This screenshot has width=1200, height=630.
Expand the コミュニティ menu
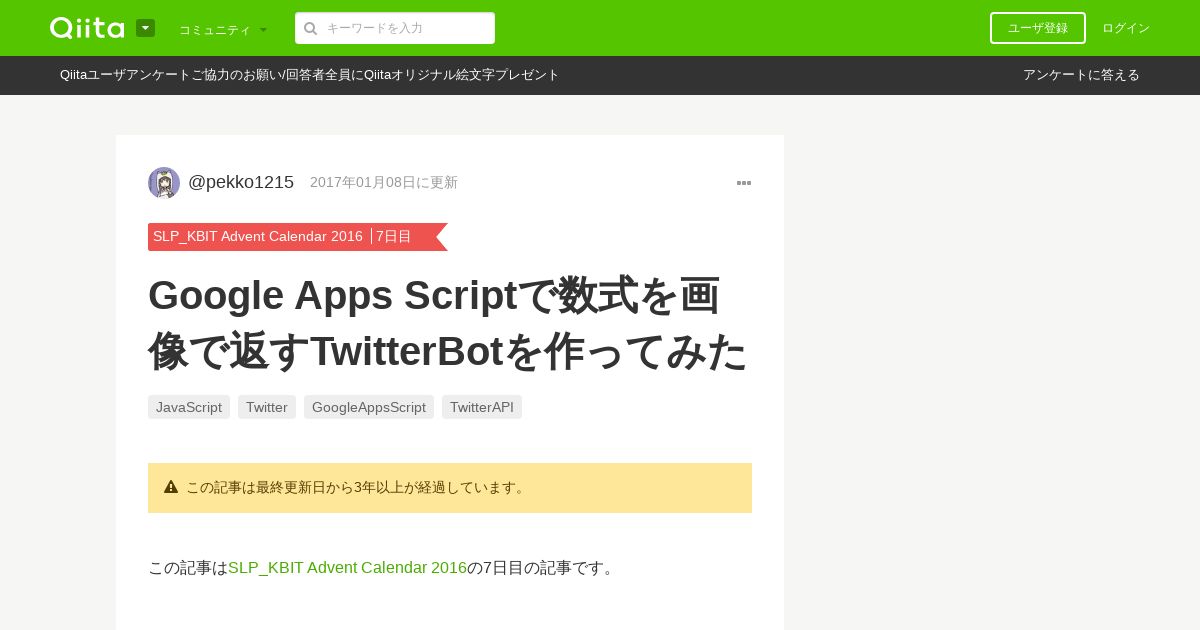click(x=223, y=30)
